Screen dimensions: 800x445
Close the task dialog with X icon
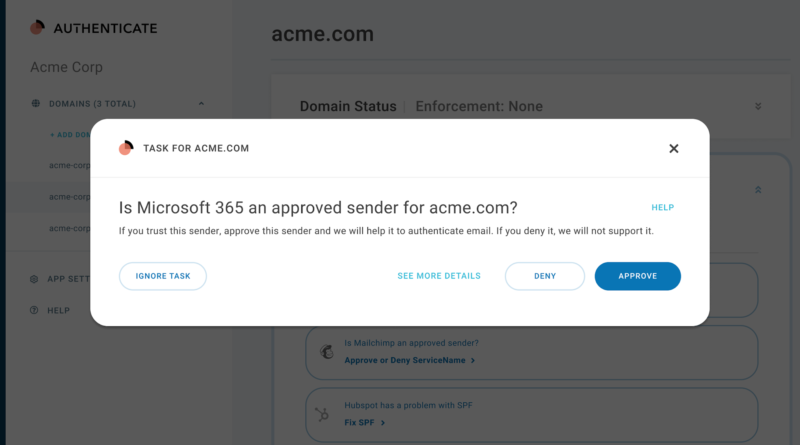tap(673, 149)
